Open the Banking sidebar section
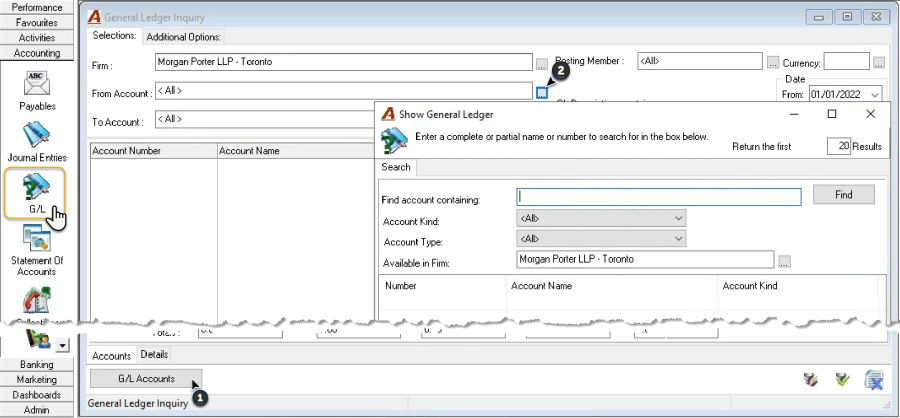 37,364
